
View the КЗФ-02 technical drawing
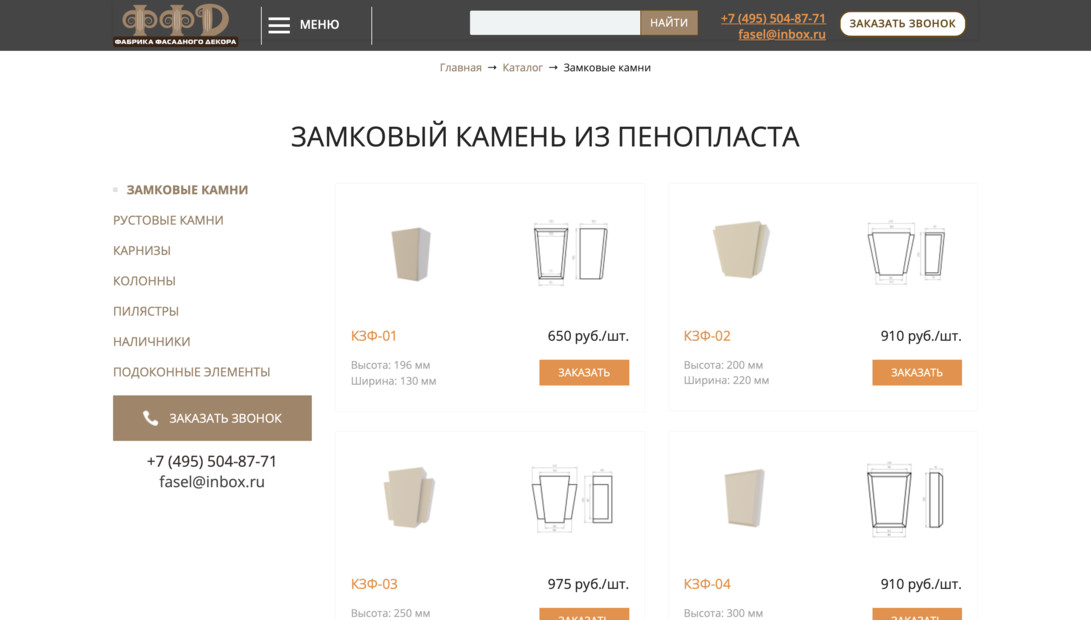[x=906, y=252]
